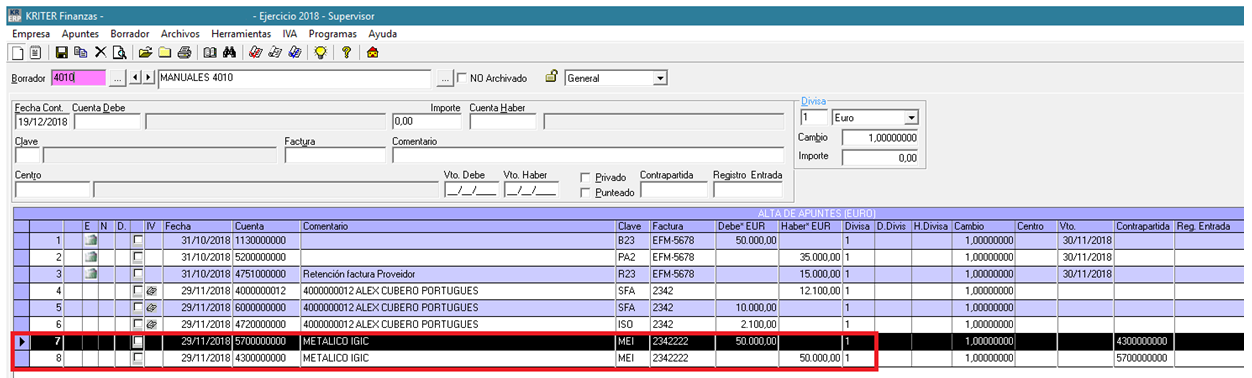This screenshot has width=1252, height=378.
Task: Click the Comentario input field
Action: (x=589, y=155)
